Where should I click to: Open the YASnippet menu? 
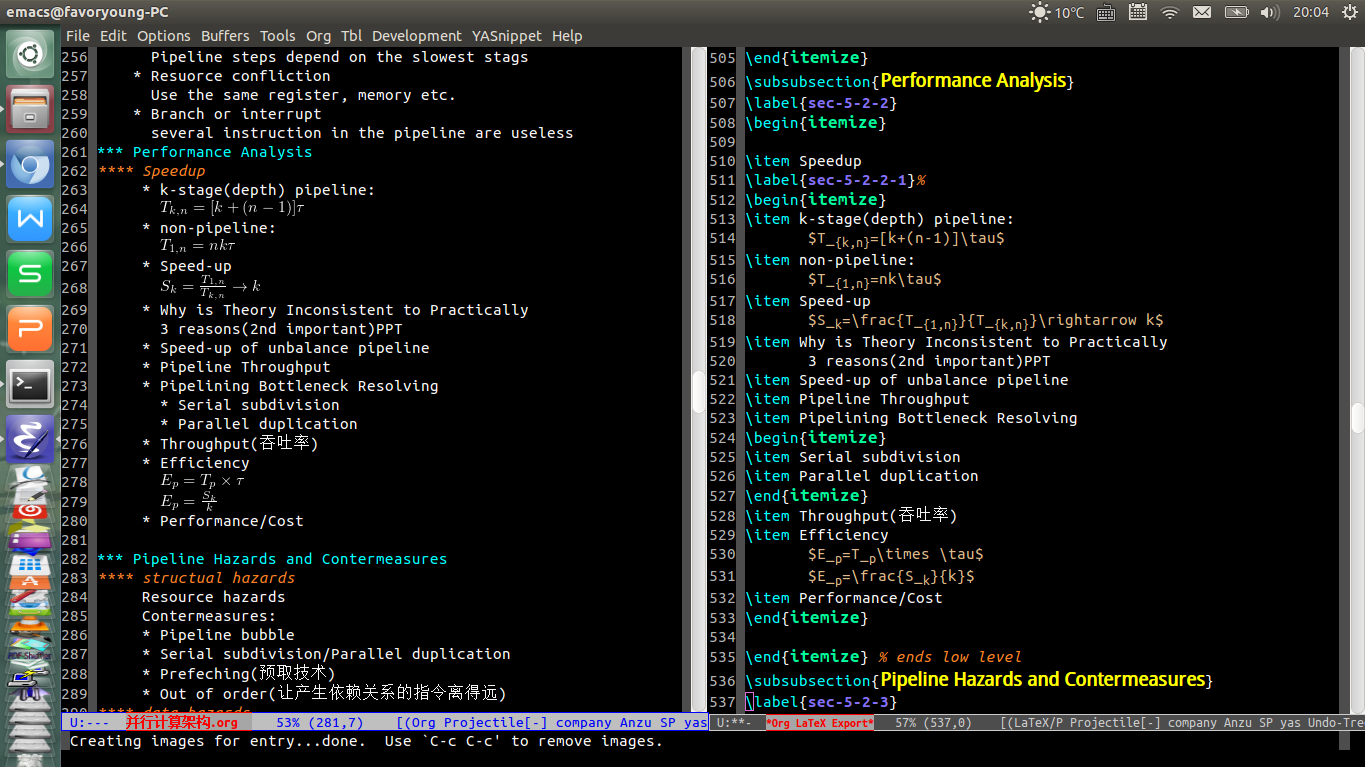point(506,36)
